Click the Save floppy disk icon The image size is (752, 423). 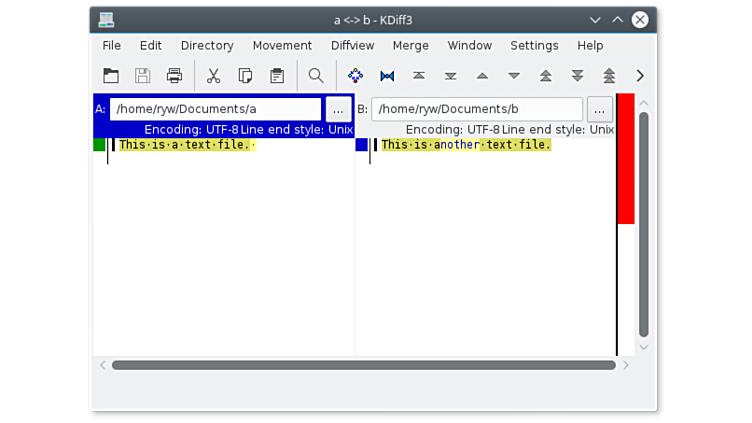(143, 76)
